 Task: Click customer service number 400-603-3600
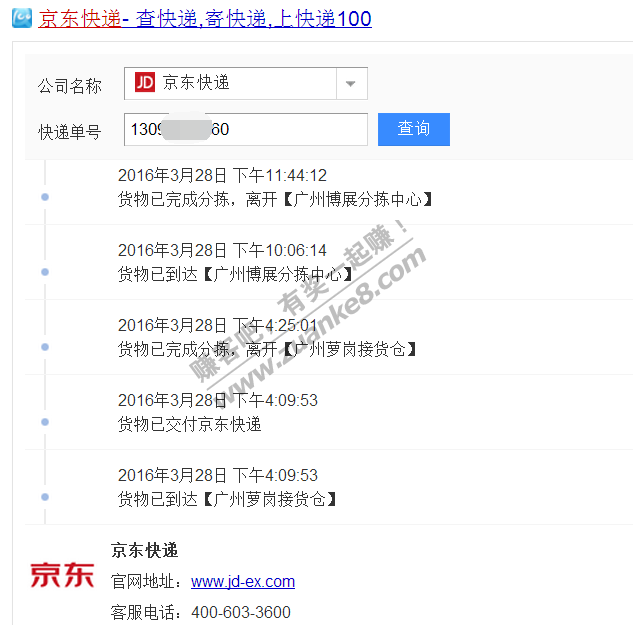point(241,612)
